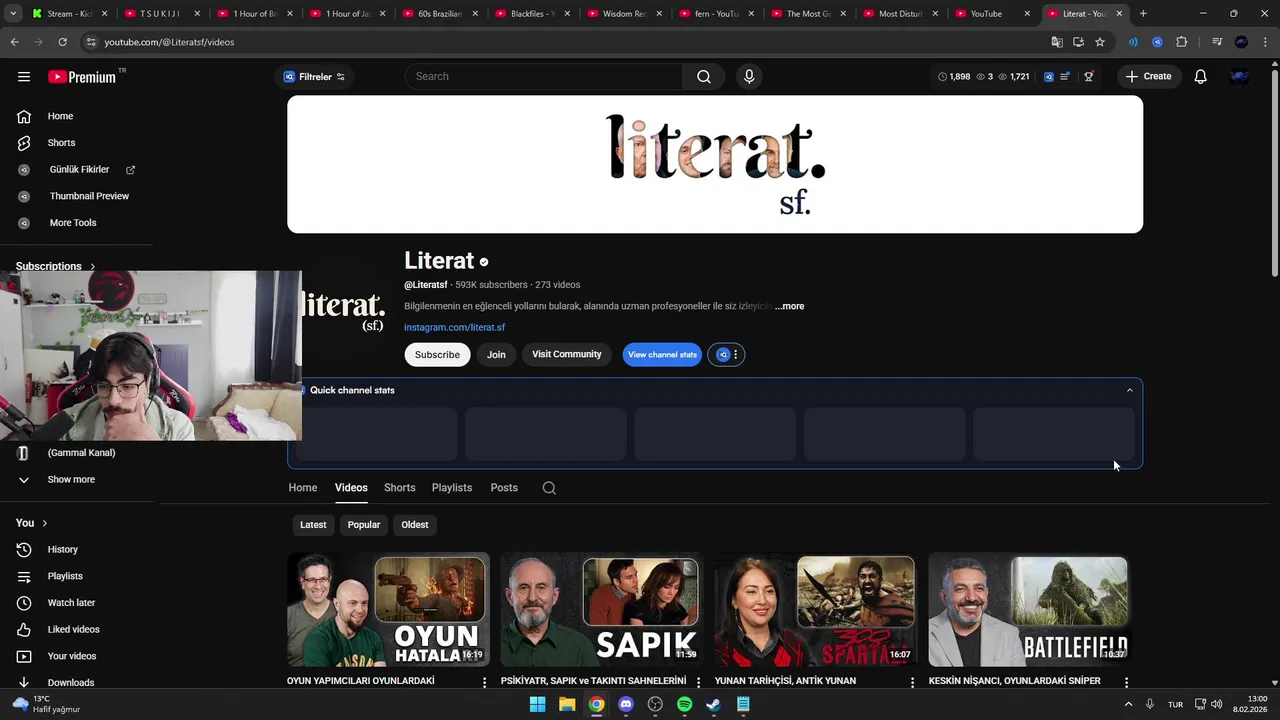1280x720 pixels.
Task: Click the Join membership button
Action: [x=496, y=355]
